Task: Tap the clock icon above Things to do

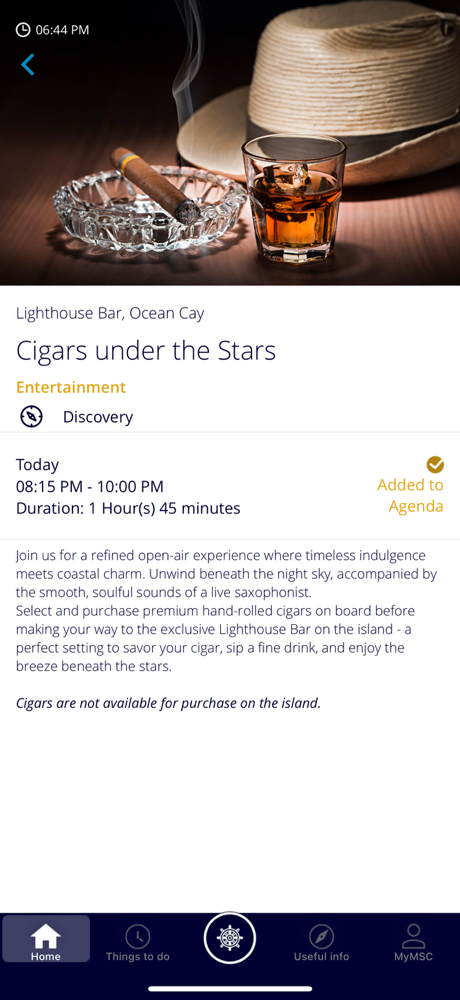Action: (x=138, y=937)
